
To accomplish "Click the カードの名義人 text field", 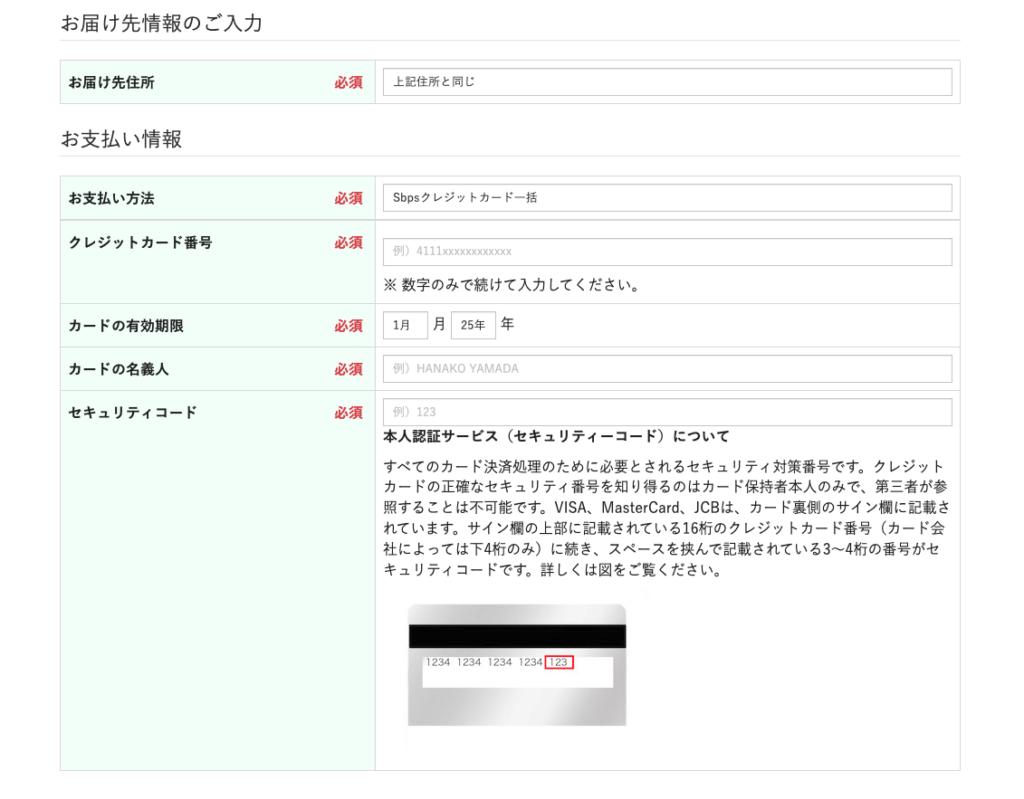I will pos(667,369).
